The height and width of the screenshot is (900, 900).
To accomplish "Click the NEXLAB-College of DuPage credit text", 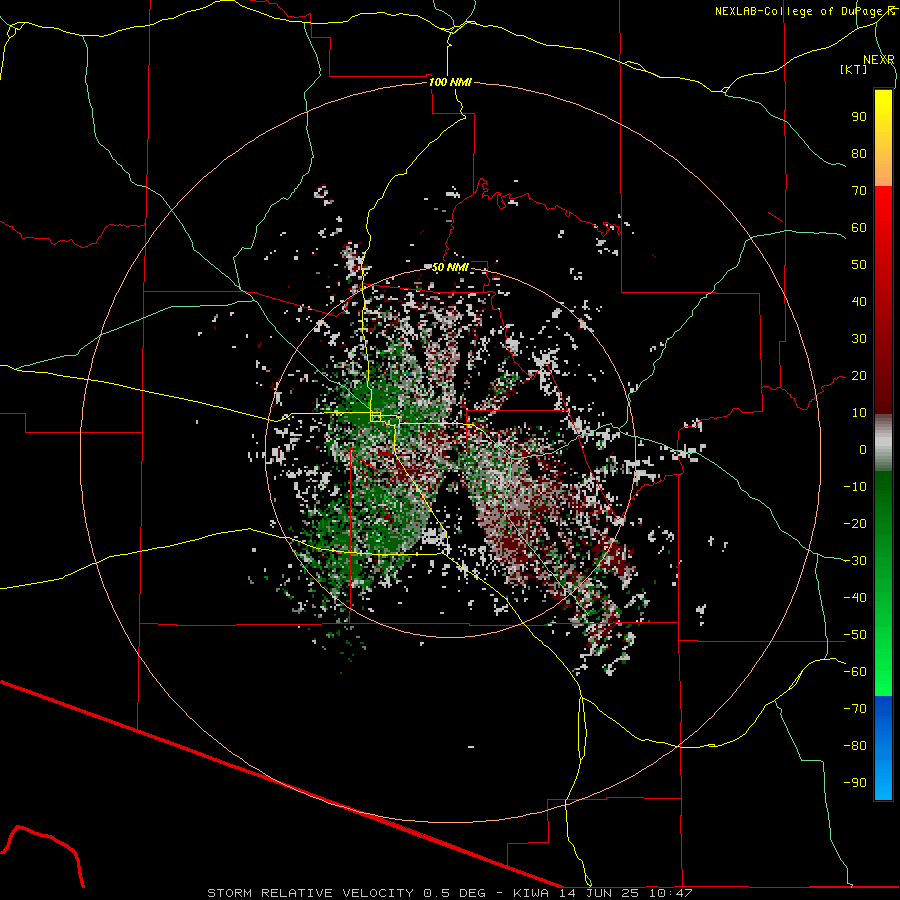I will tap(805, 11).
